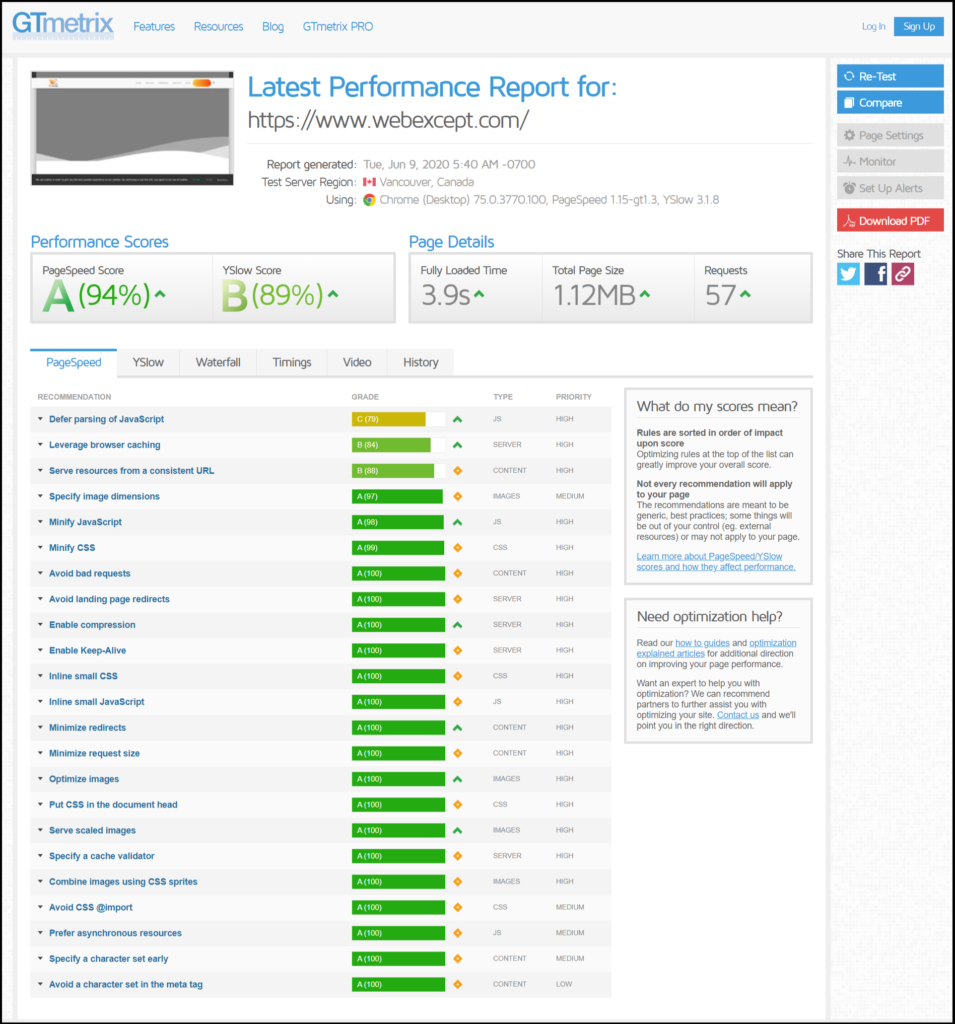This screenshot has height=1024, width=955.
Task: Share report on Facebook icon
Action: tap(875, 274)
